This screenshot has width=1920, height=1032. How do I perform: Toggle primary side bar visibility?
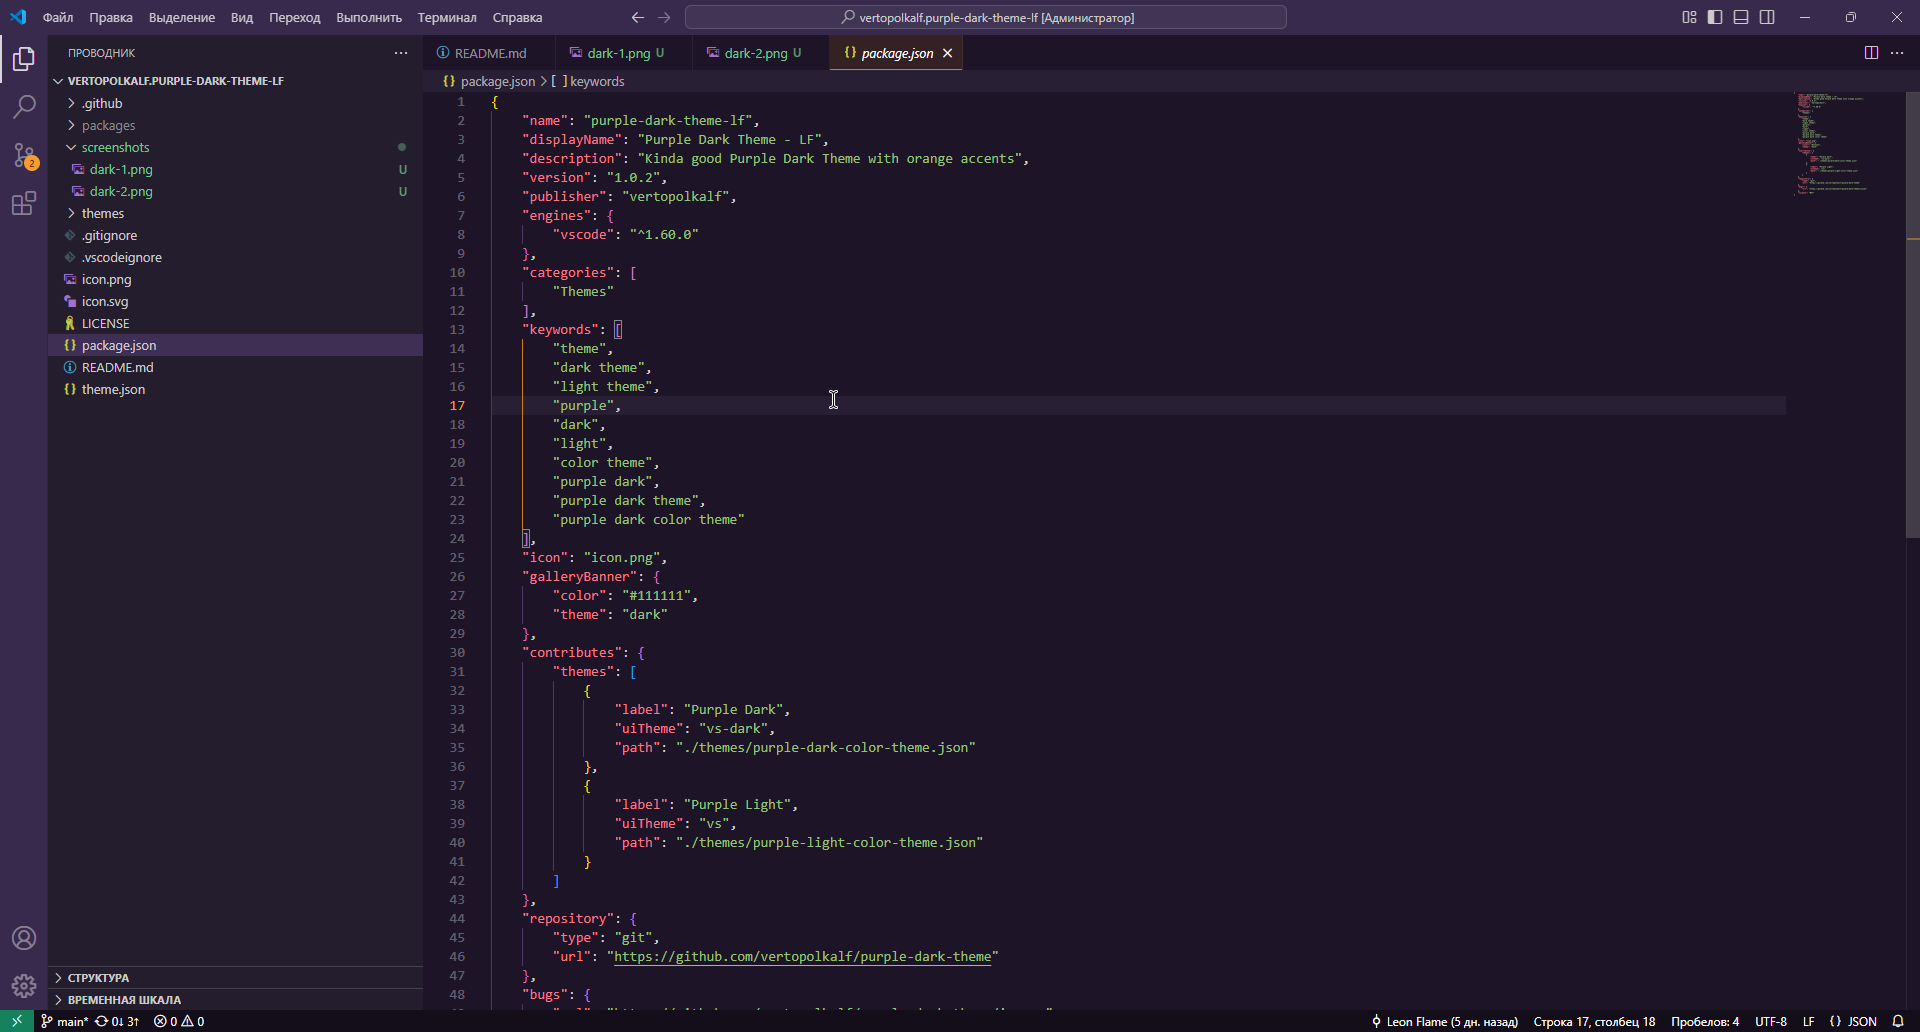pyautogui.click(x=1715, y=17)
